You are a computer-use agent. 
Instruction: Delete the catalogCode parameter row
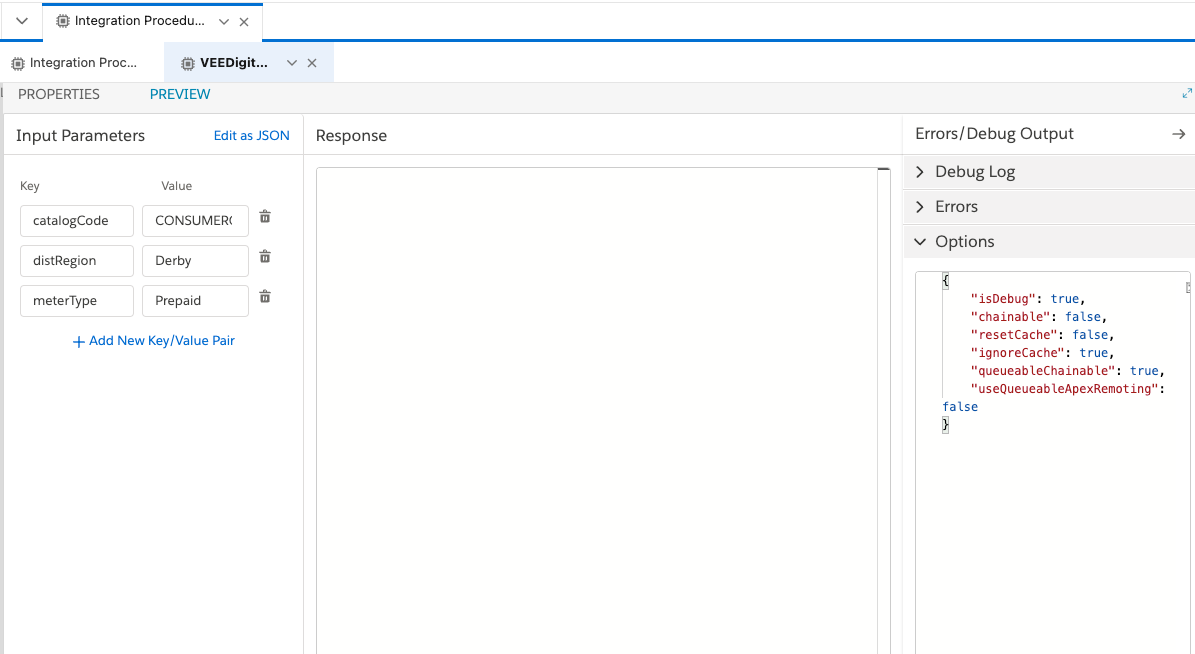coord(265,217)
